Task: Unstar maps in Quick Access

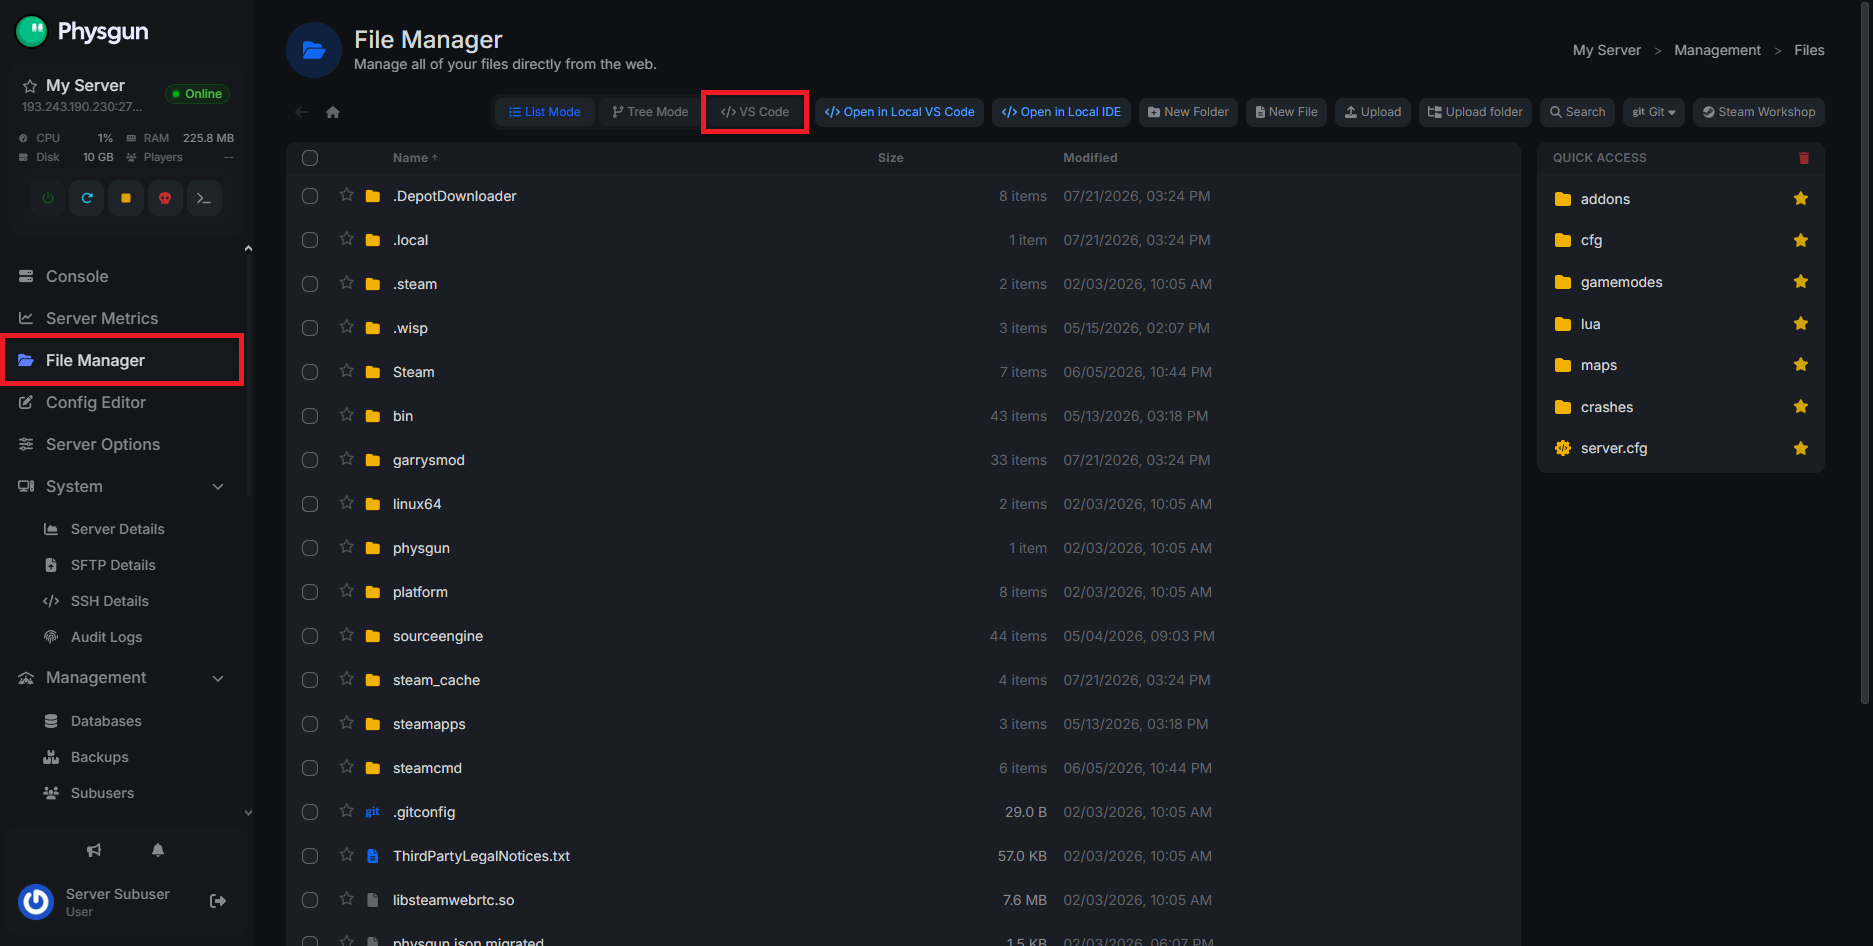Action: [1801, 365]
